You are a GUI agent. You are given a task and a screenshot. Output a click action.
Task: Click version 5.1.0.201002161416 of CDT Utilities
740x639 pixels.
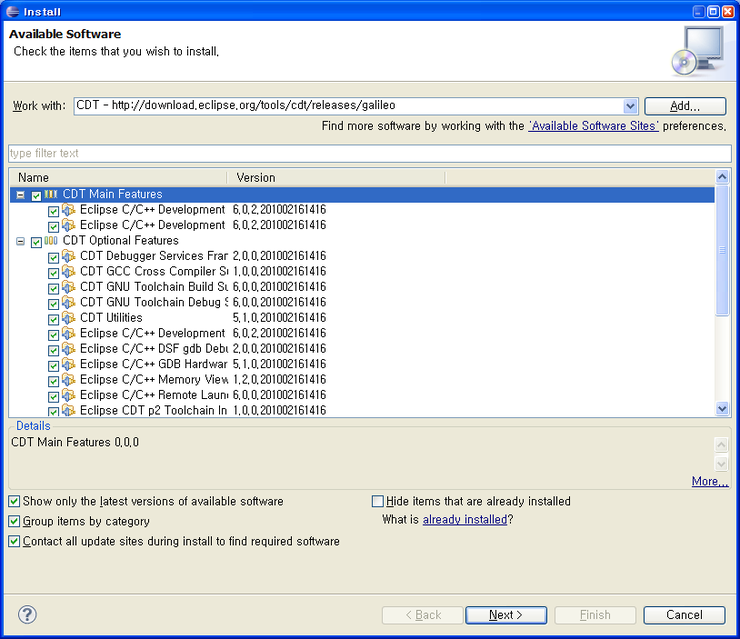coord(279,318)
